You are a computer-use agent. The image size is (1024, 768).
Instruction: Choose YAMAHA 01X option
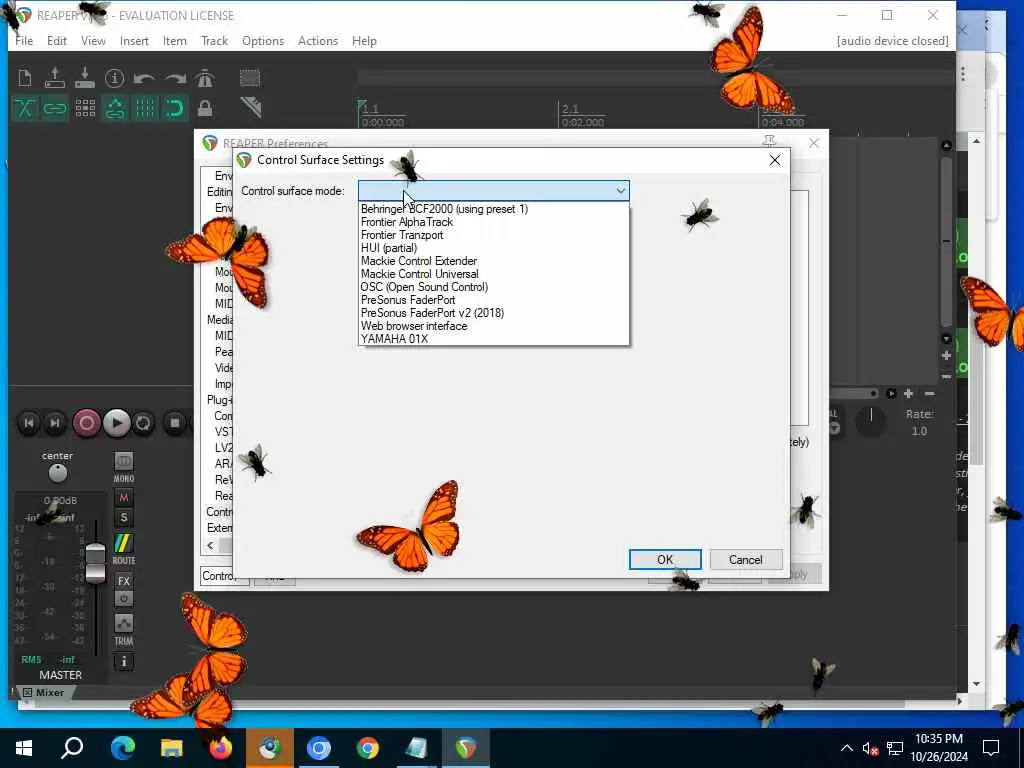point(494,339)
